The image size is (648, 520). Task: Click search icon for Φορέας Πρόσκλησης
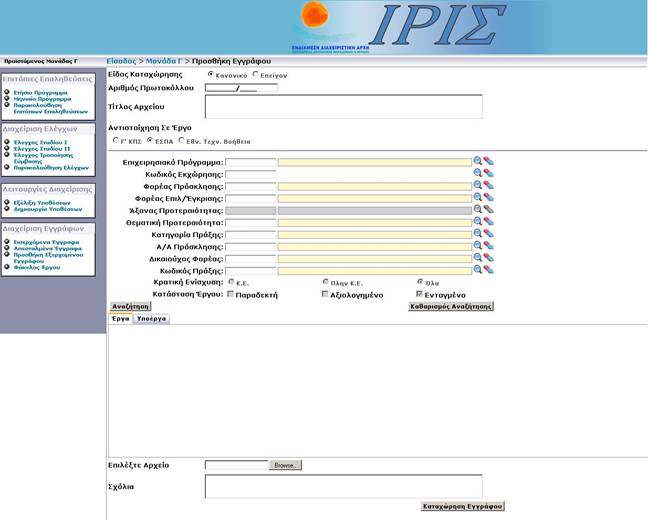pyautogui.click(x=478, y=185)
